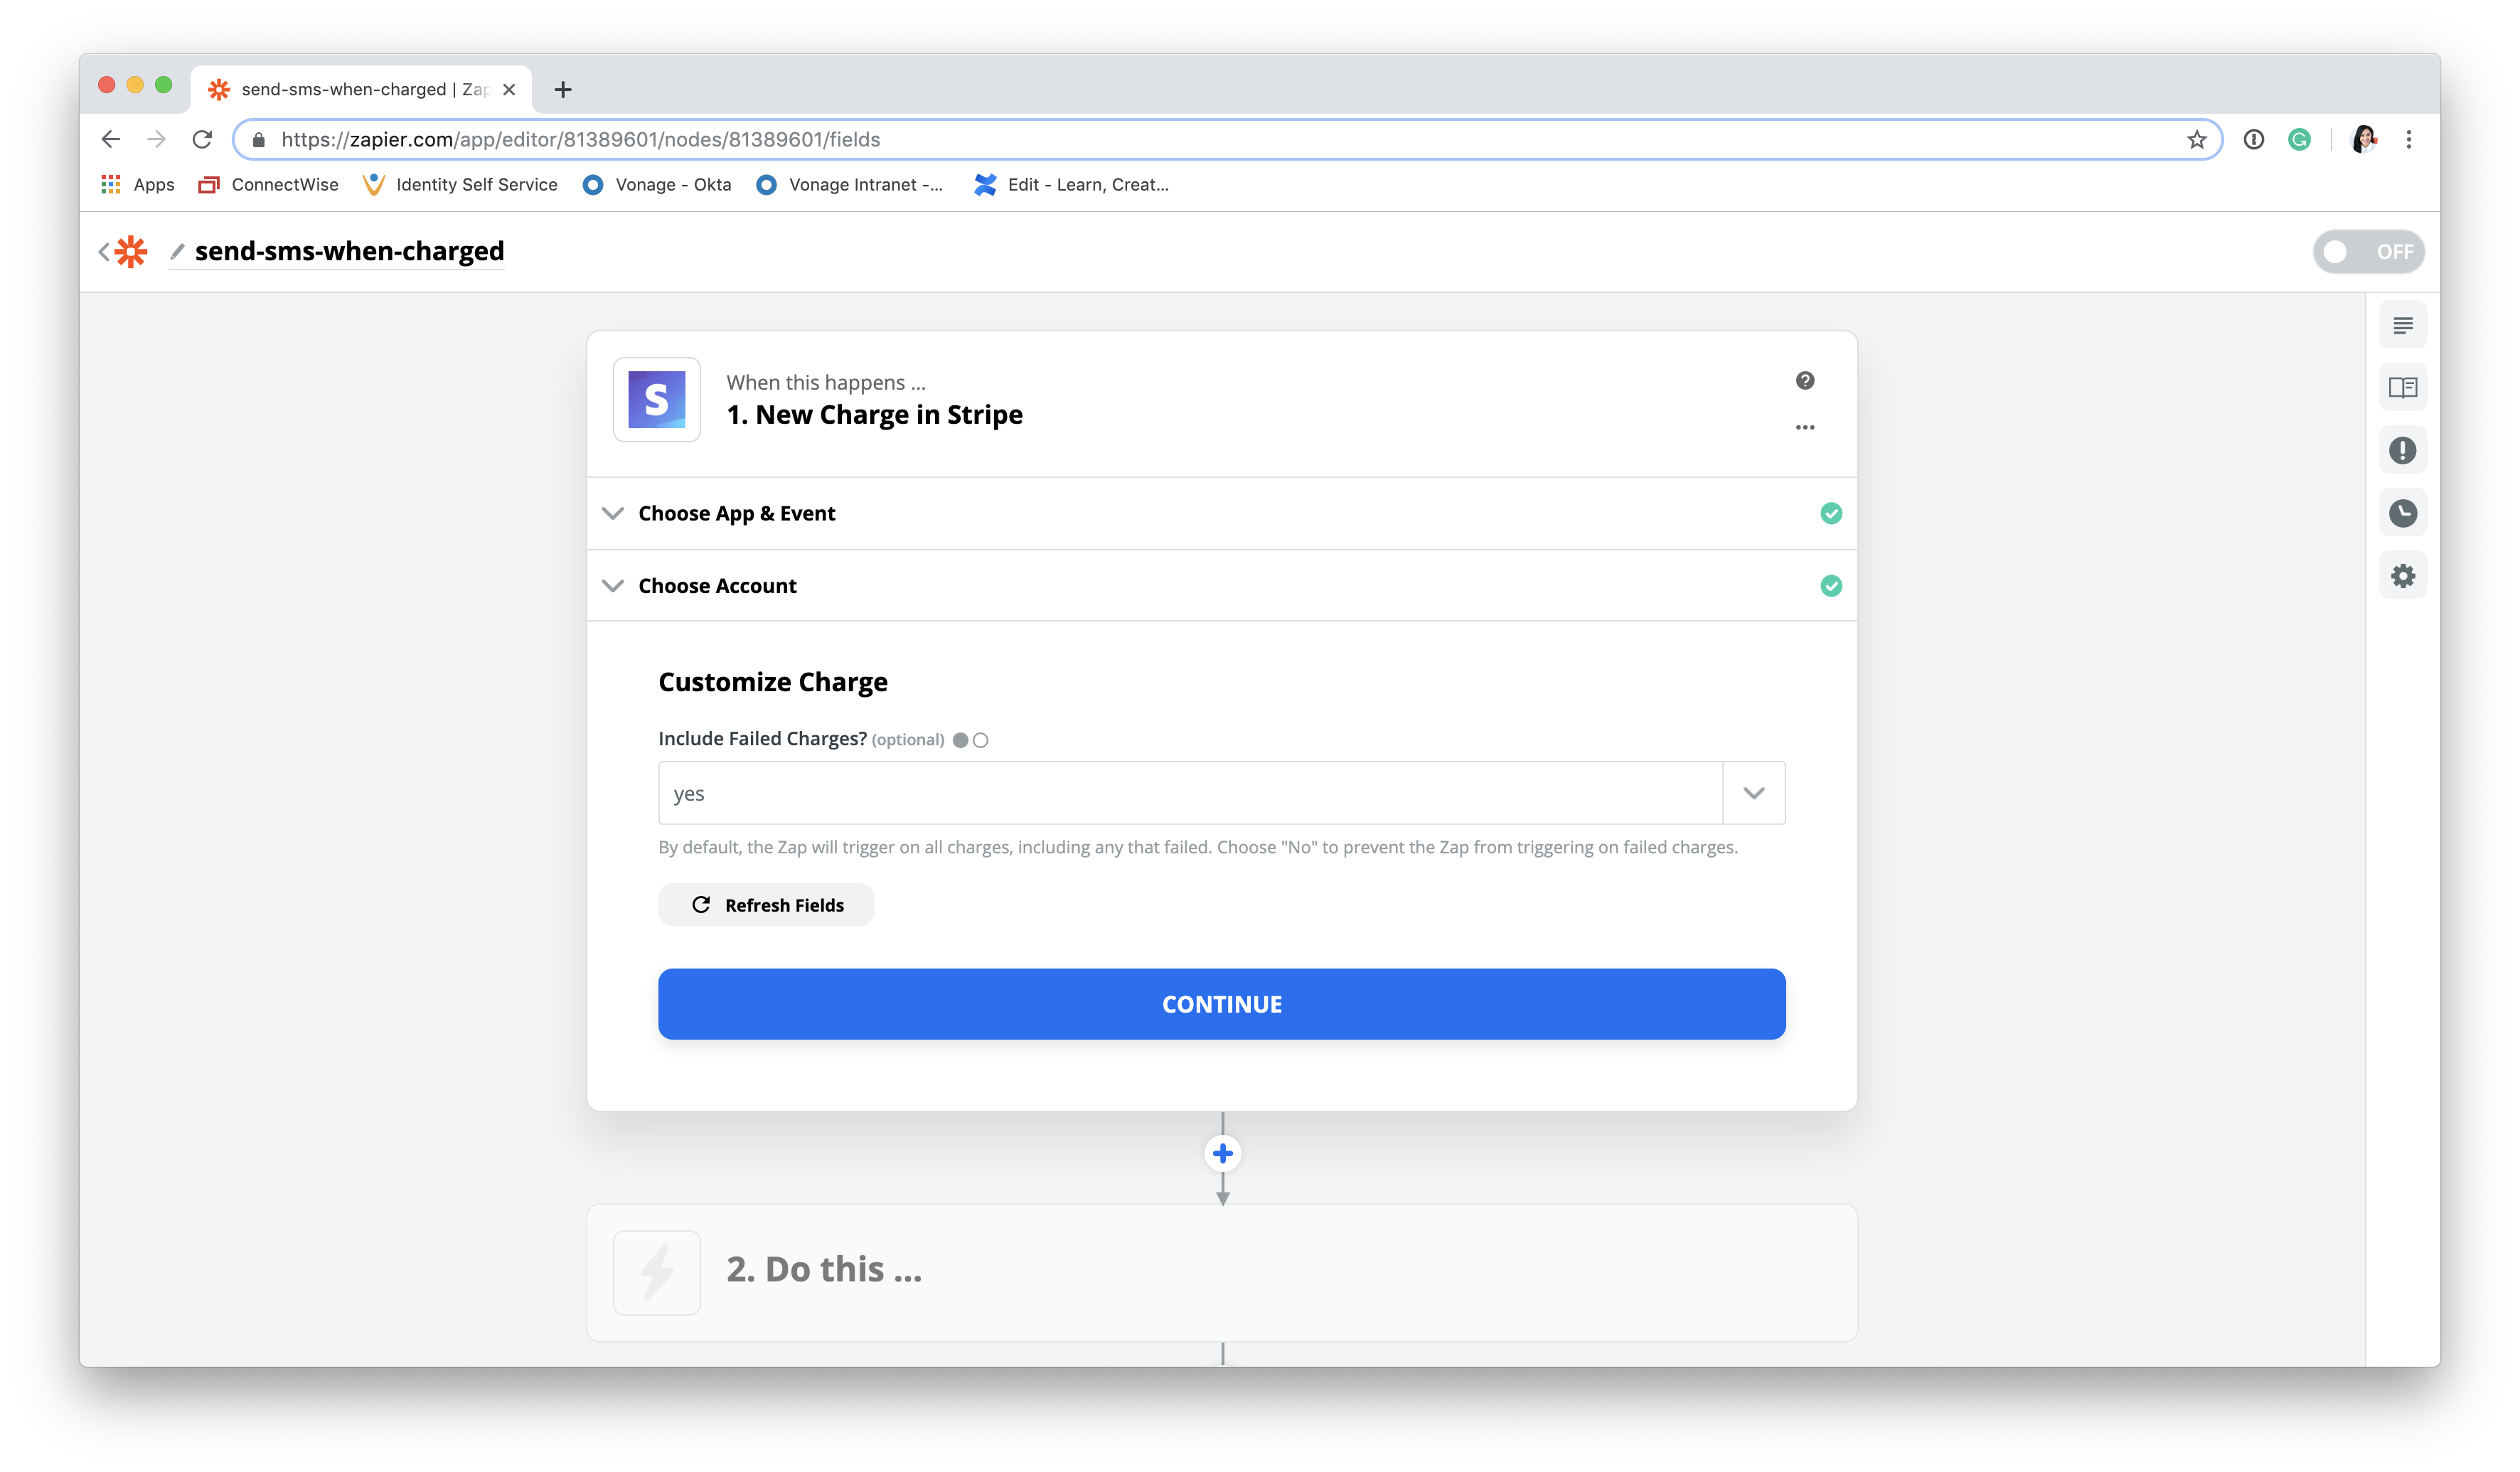Expand the Choose App & Event section
The width and height of the screenshot is (2520, 1472).
(1222, 514)
